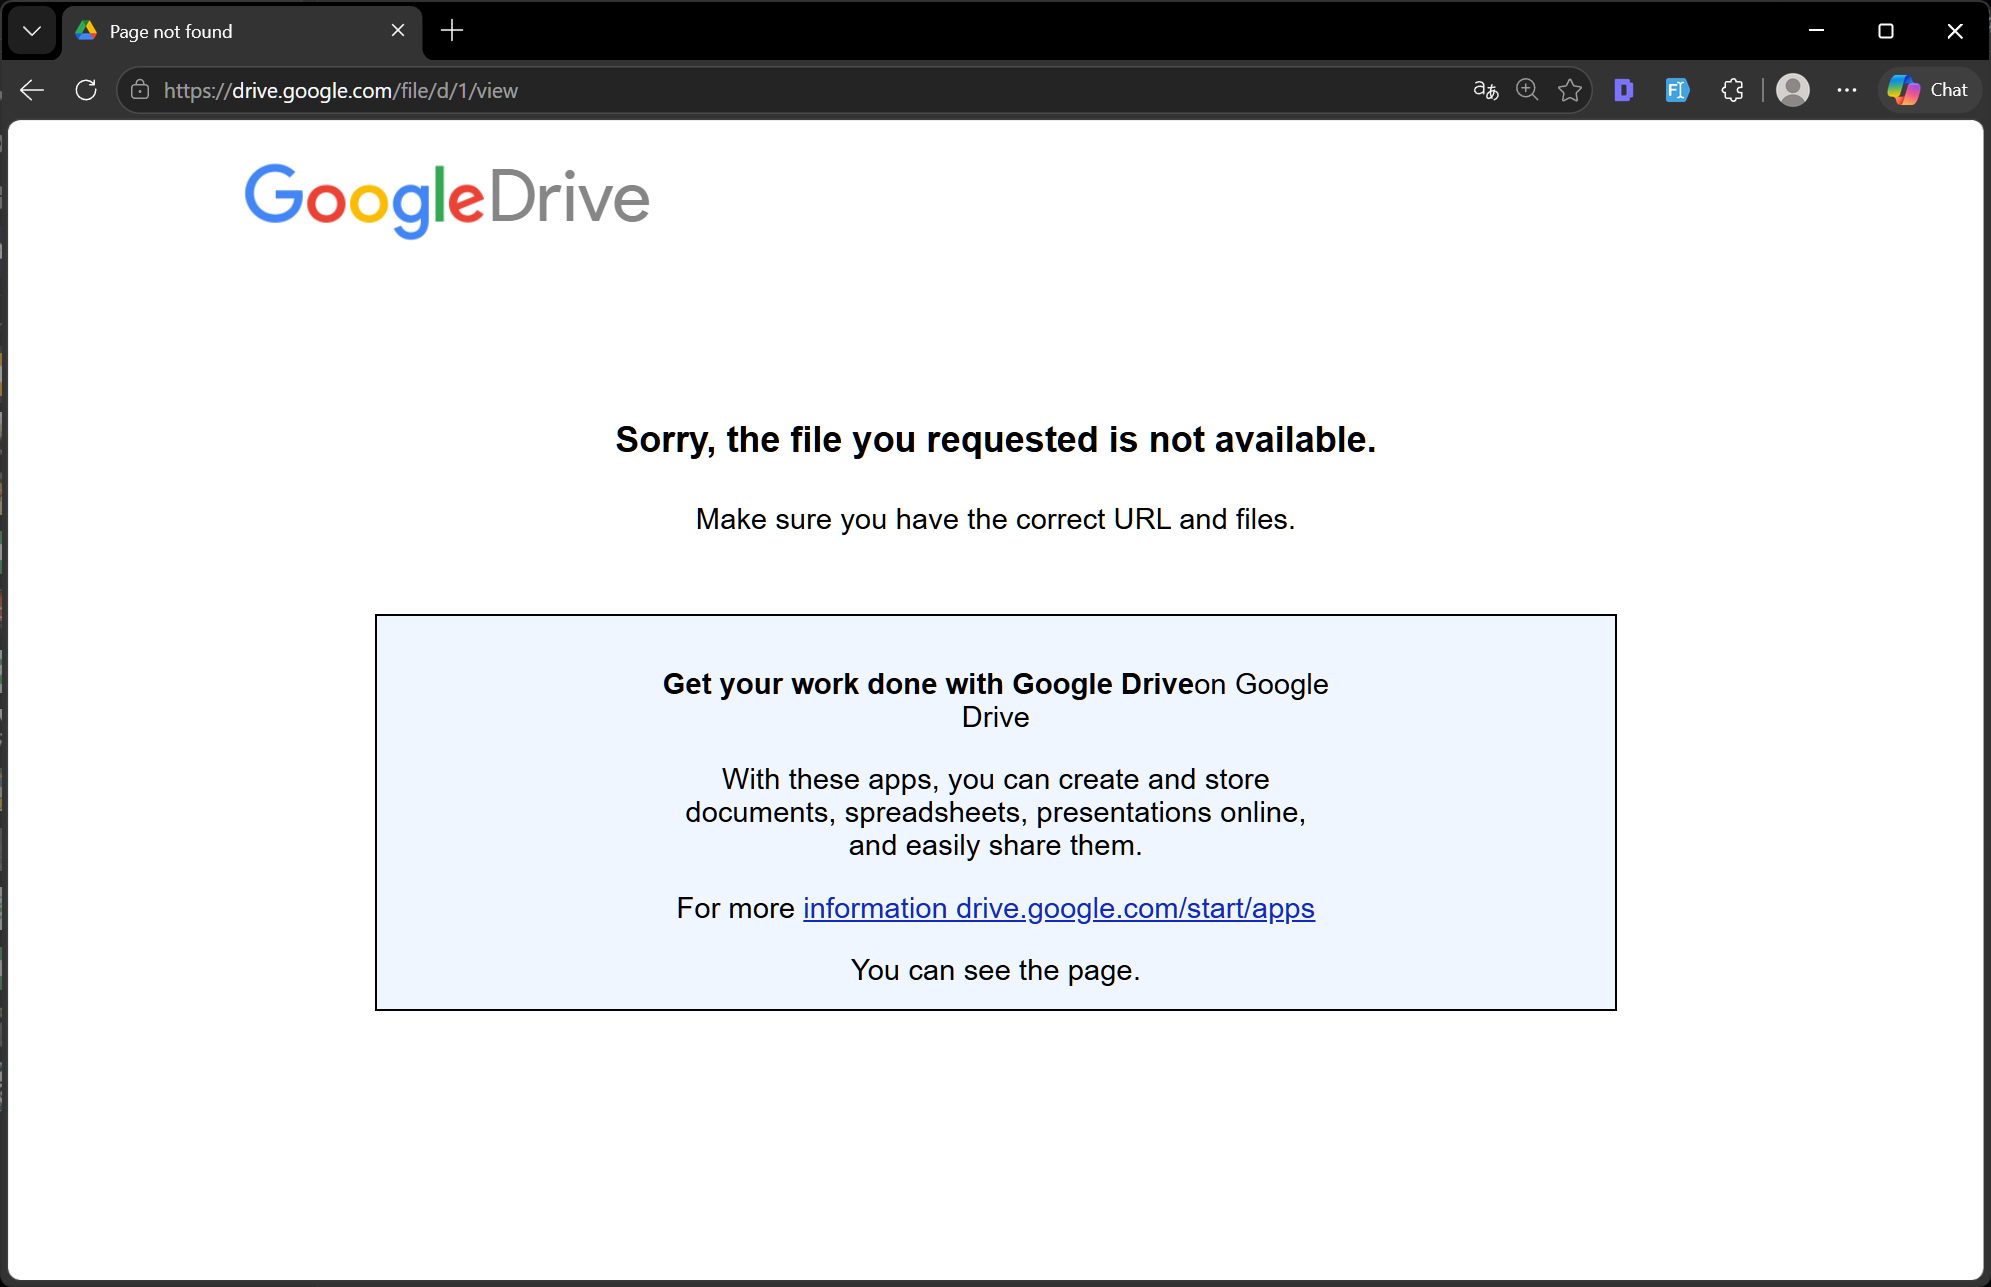1991x1287 pixels.
Task: View site information lock icon
Action: pos(140,90)
